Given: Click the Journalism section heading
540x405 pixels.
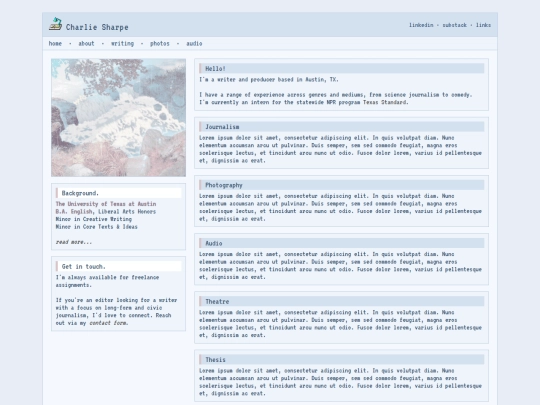Looking at the screenshot, I should coord(341,127).
